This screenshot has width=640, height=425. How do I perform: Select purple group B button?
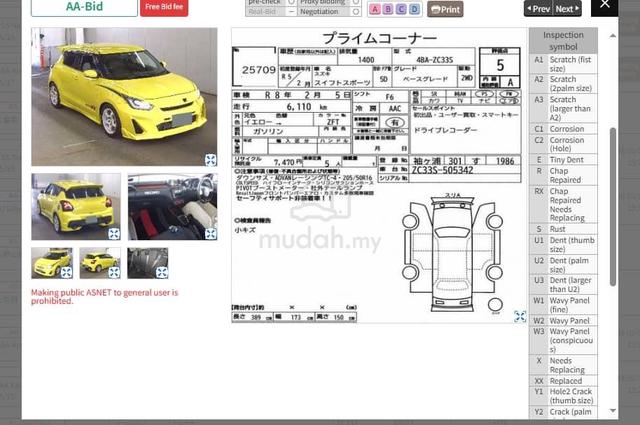coord(388,9)
